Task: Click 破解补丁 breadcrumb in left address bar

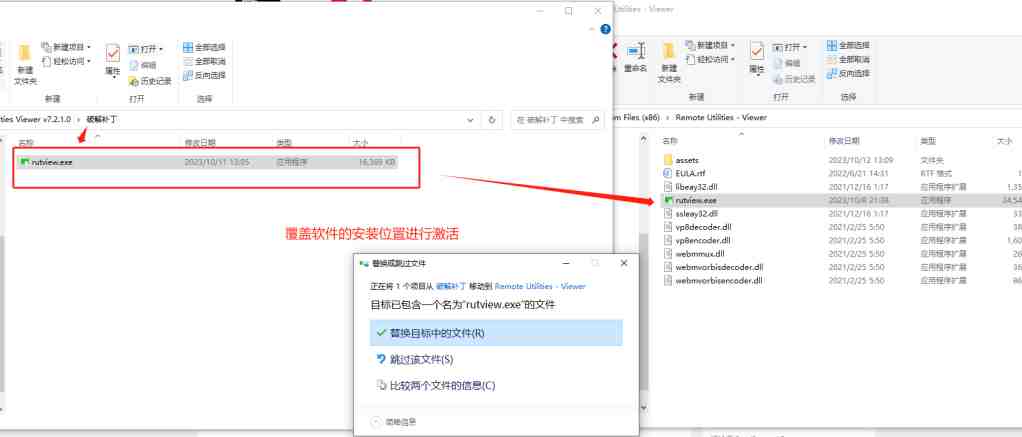Action: coord(102,120)
